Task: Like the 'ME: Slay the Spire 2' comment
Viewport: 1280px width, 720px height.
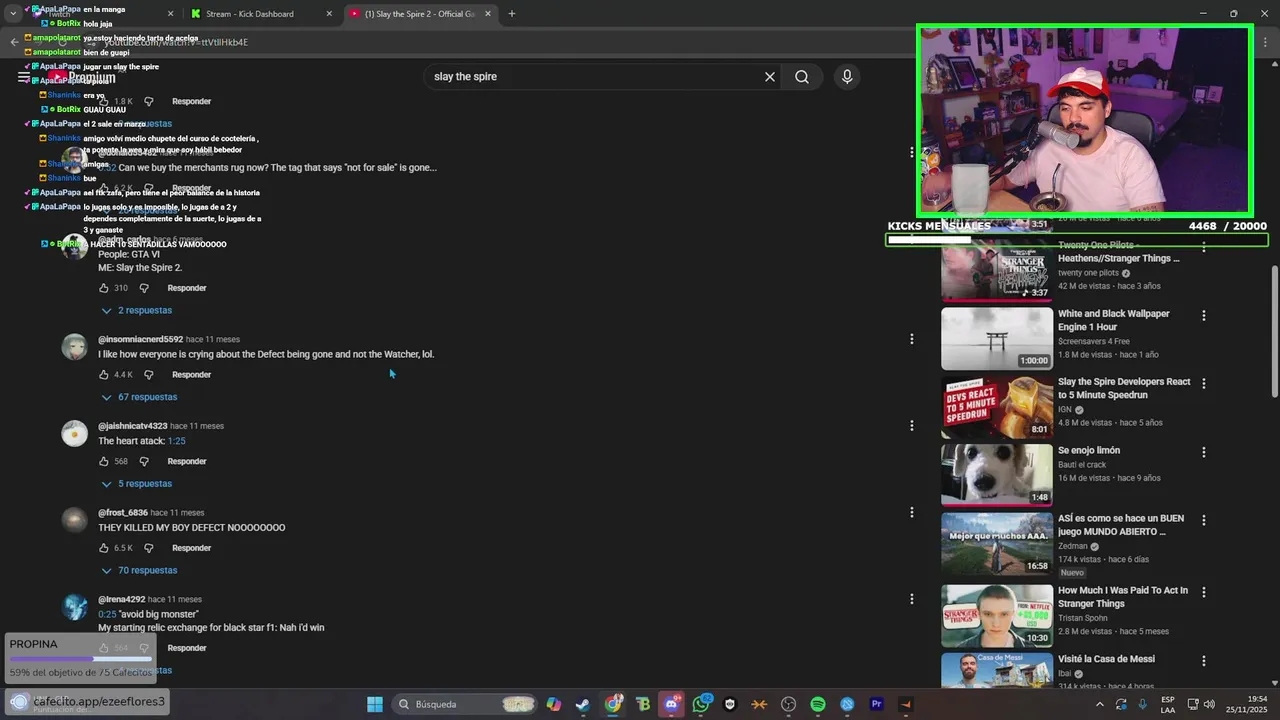Action: [104, 288]
